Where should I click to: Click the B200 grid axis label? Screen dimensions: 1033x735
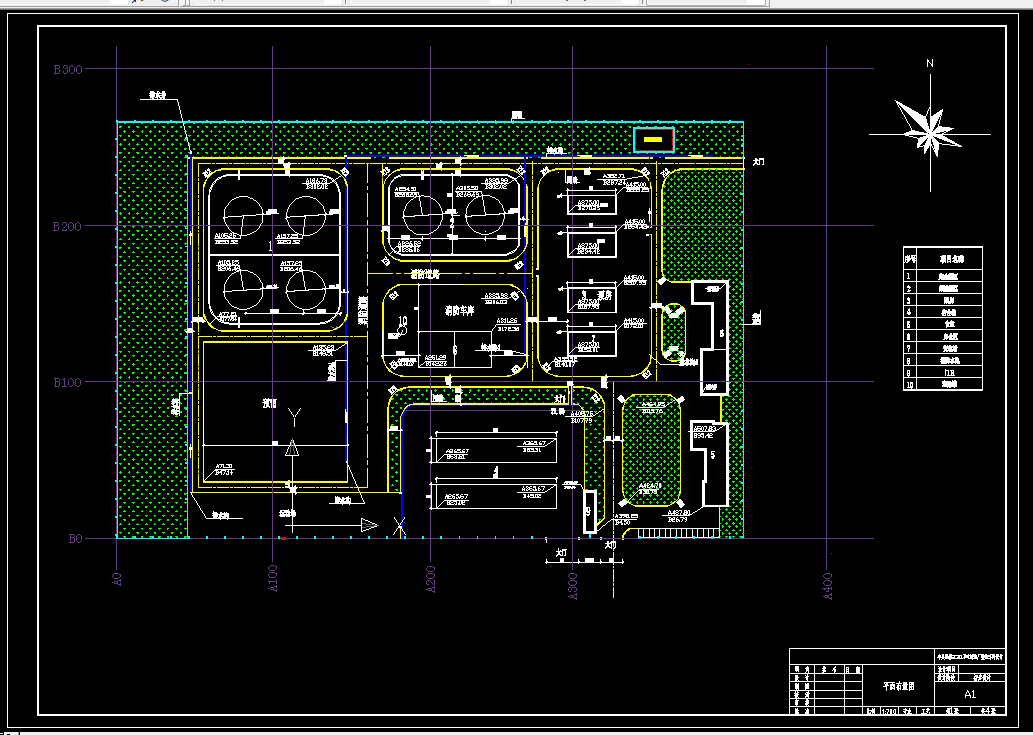click(x=67, y=227)
